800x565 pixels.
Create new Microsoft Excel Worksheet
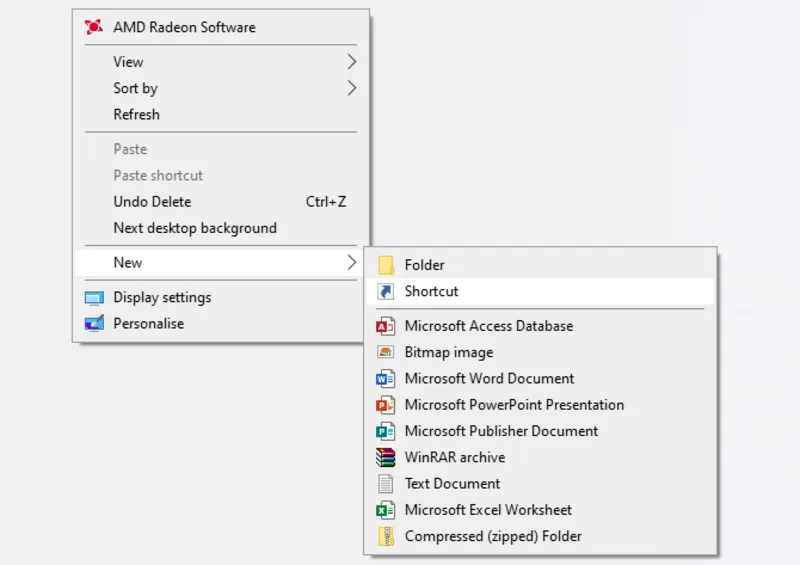(x=540, y=510)
